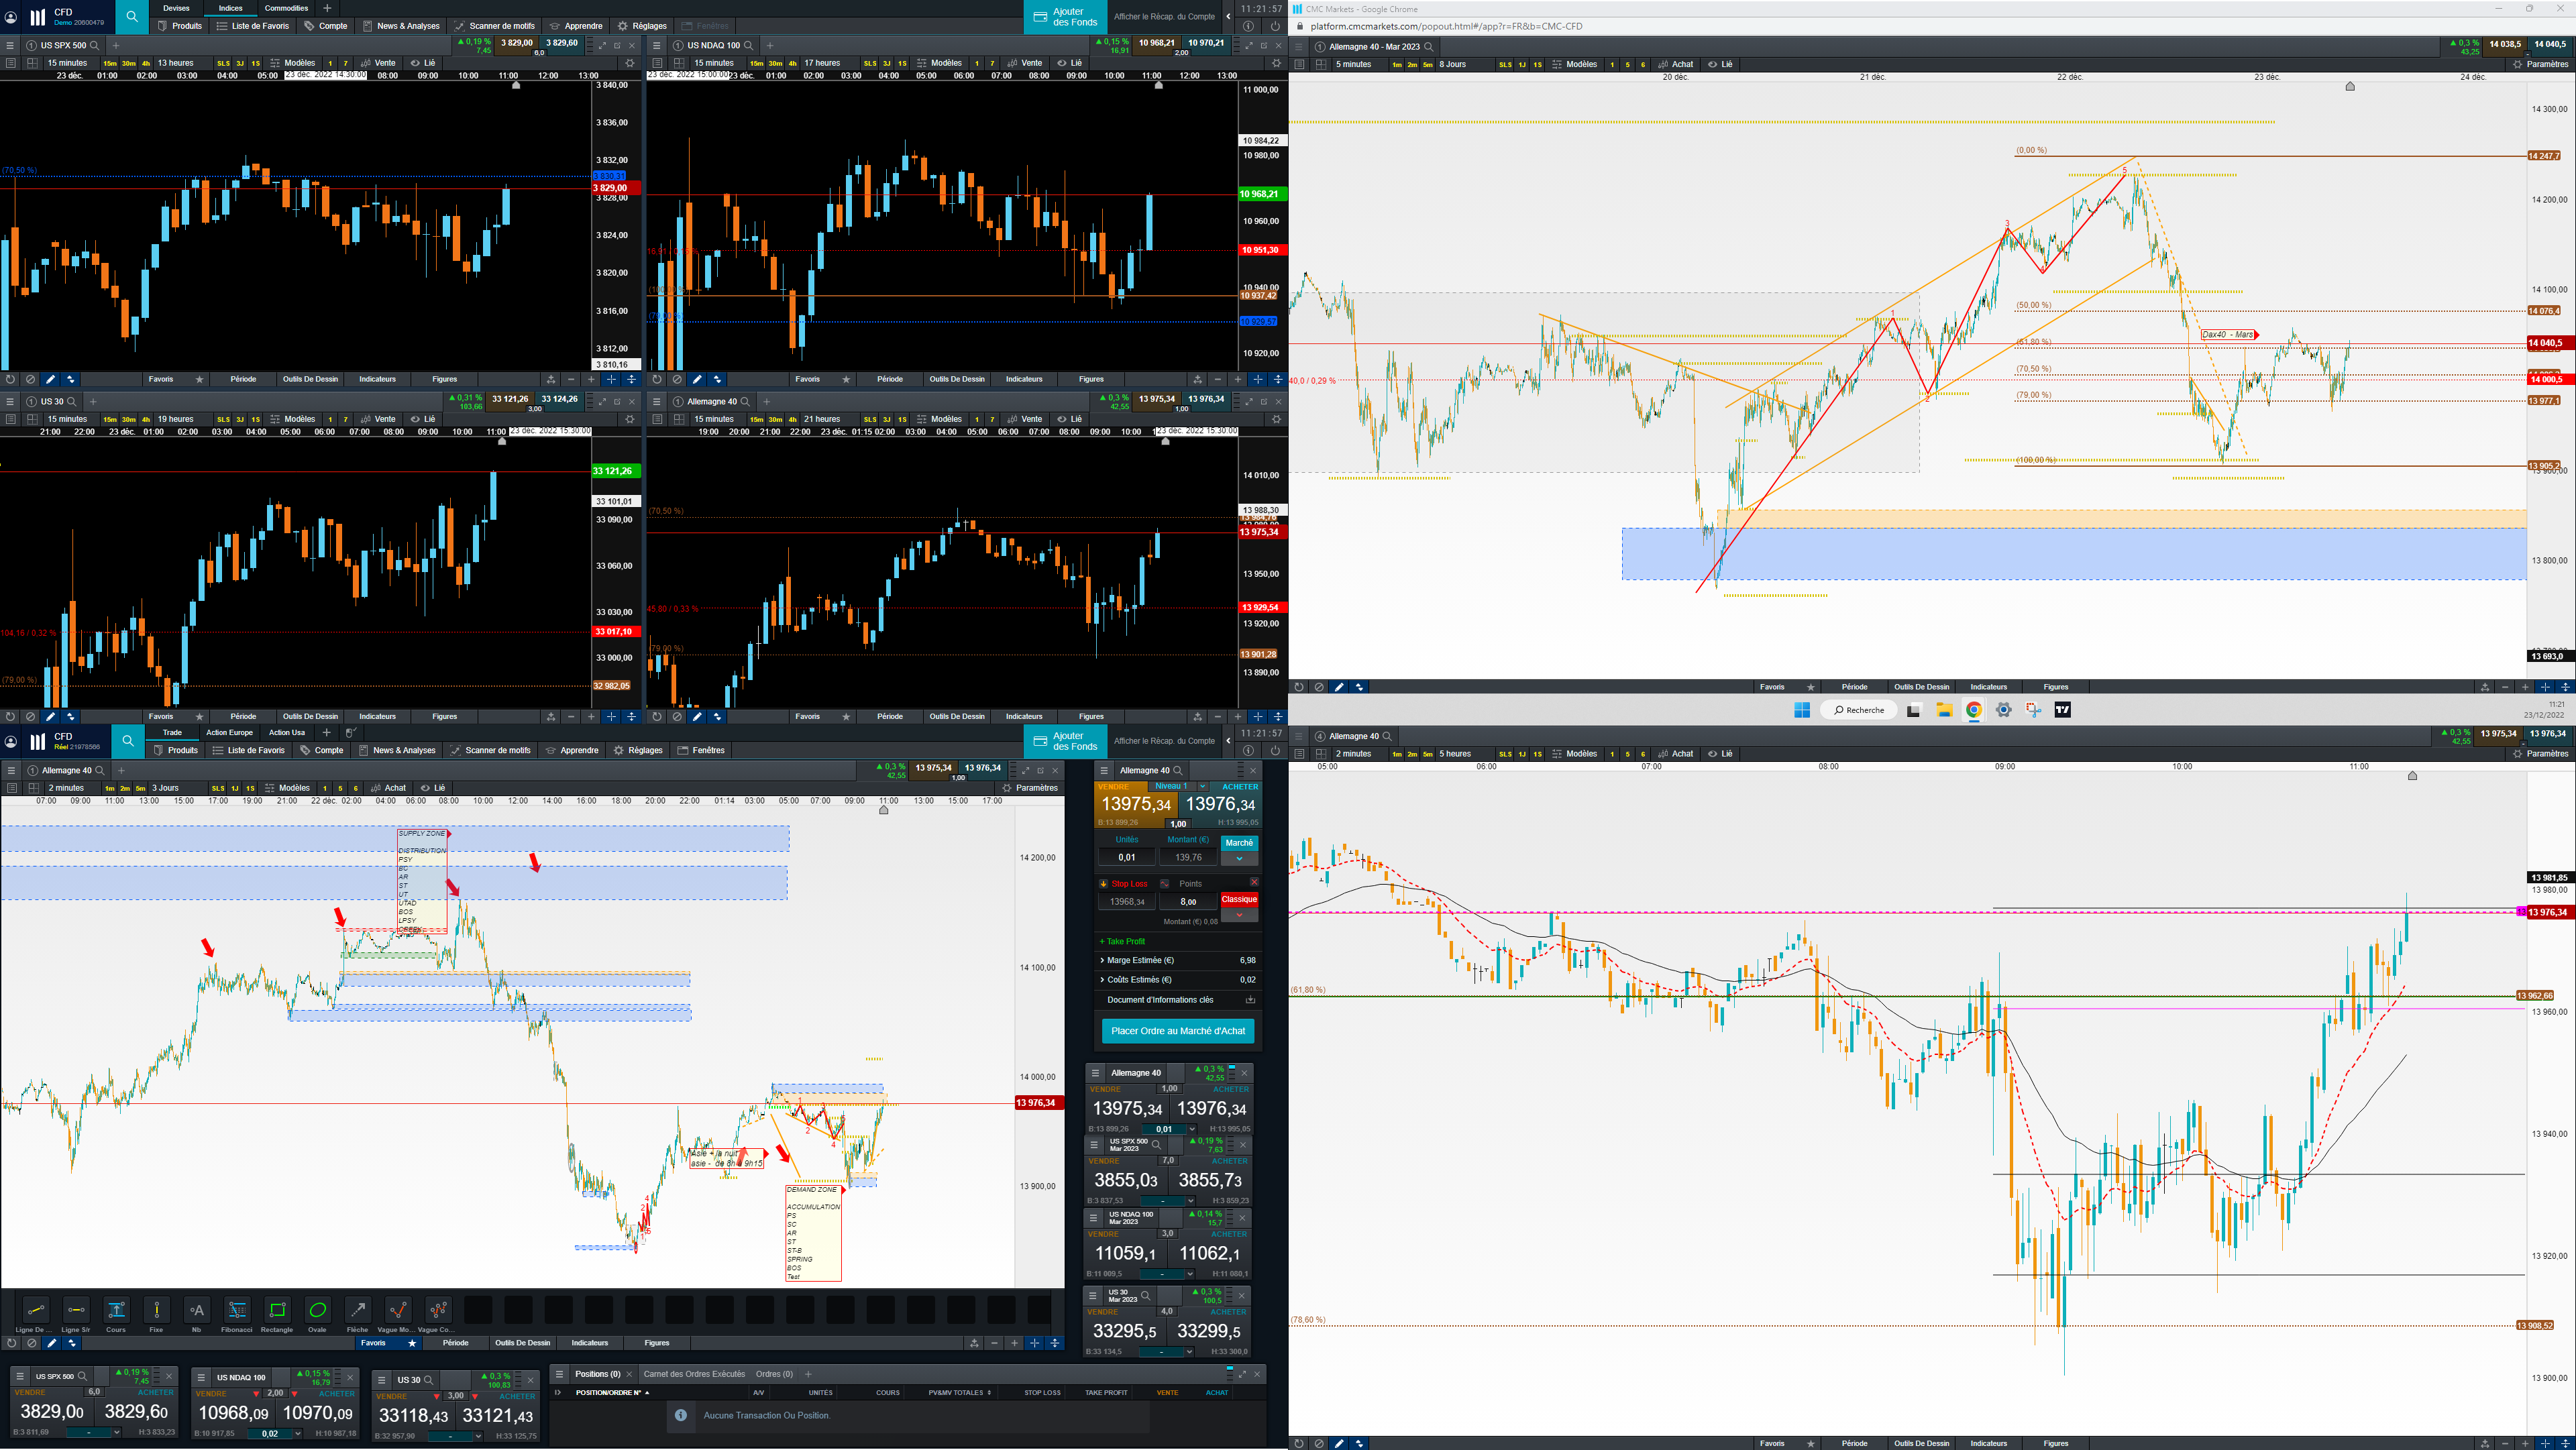Click Placer Ordre au Marché d'Achat

coord(1178,1031)
